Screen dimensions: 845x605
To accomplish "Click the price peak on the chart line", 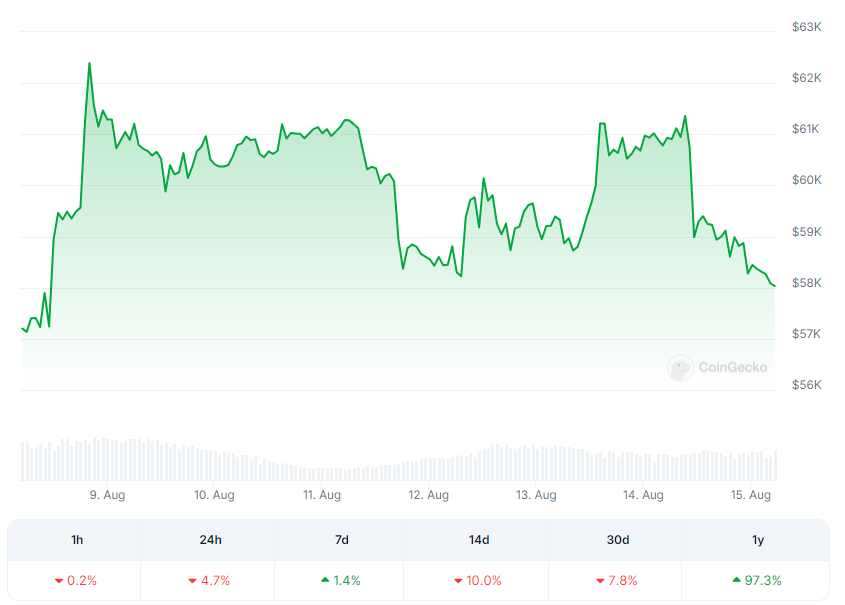I will [x=89, y=64].
